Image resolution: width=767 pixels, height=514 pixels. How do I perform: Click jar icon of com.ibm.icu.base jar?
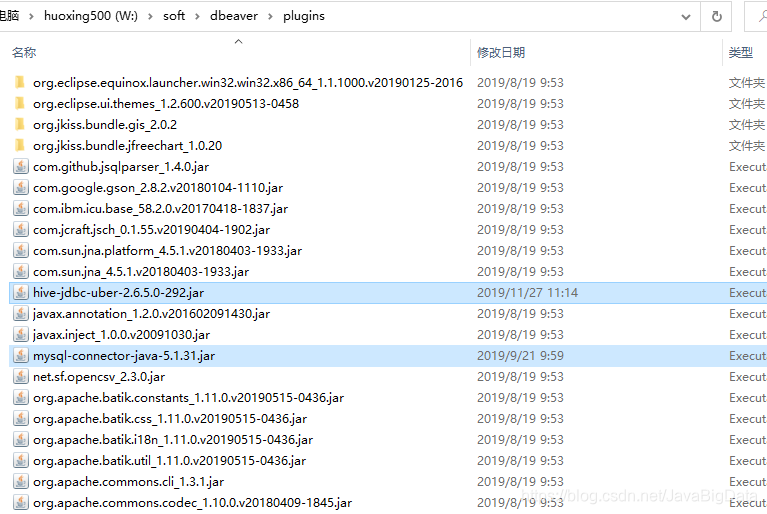[x=21, y=209]
